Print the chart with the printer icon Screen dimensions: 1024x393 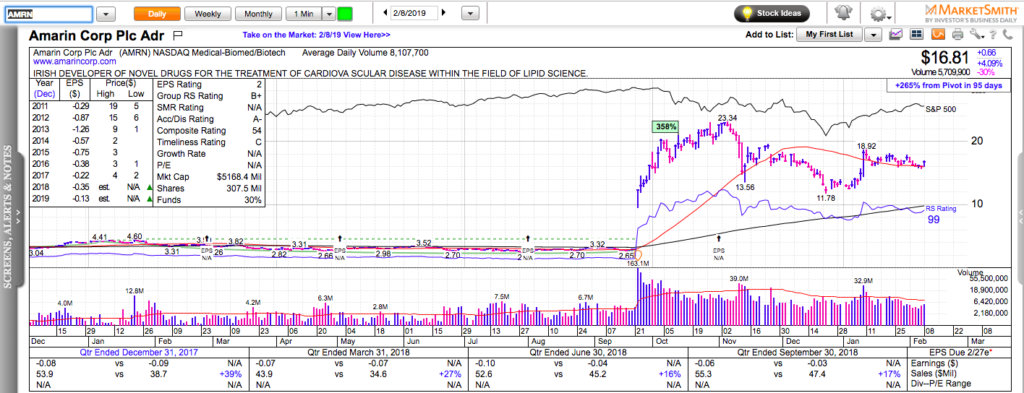[x=957, y=35]
